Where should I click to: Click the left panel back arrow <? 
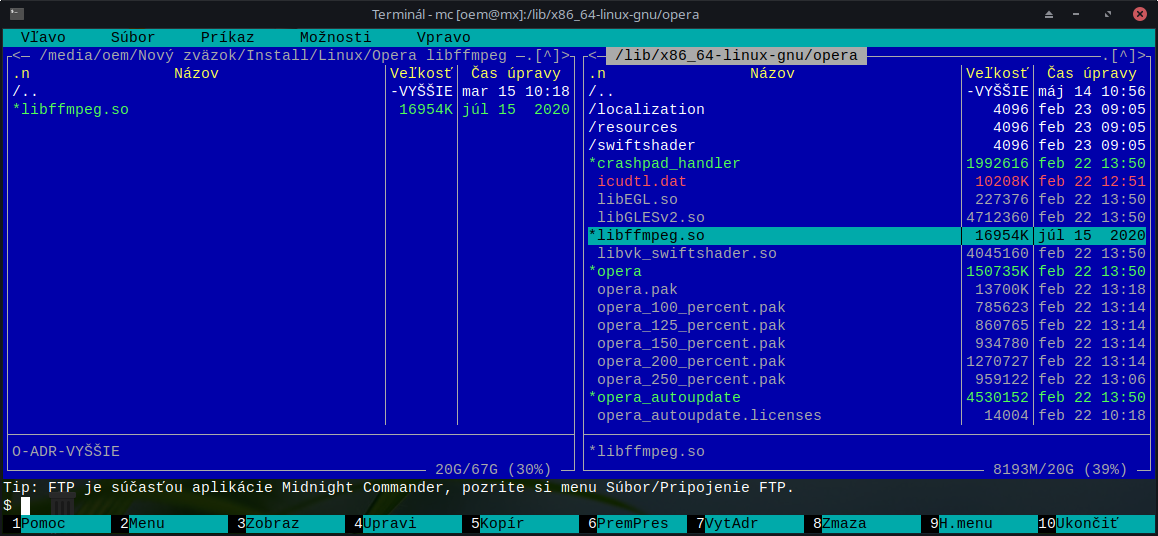pyautogui.click(x=16, y=55)
